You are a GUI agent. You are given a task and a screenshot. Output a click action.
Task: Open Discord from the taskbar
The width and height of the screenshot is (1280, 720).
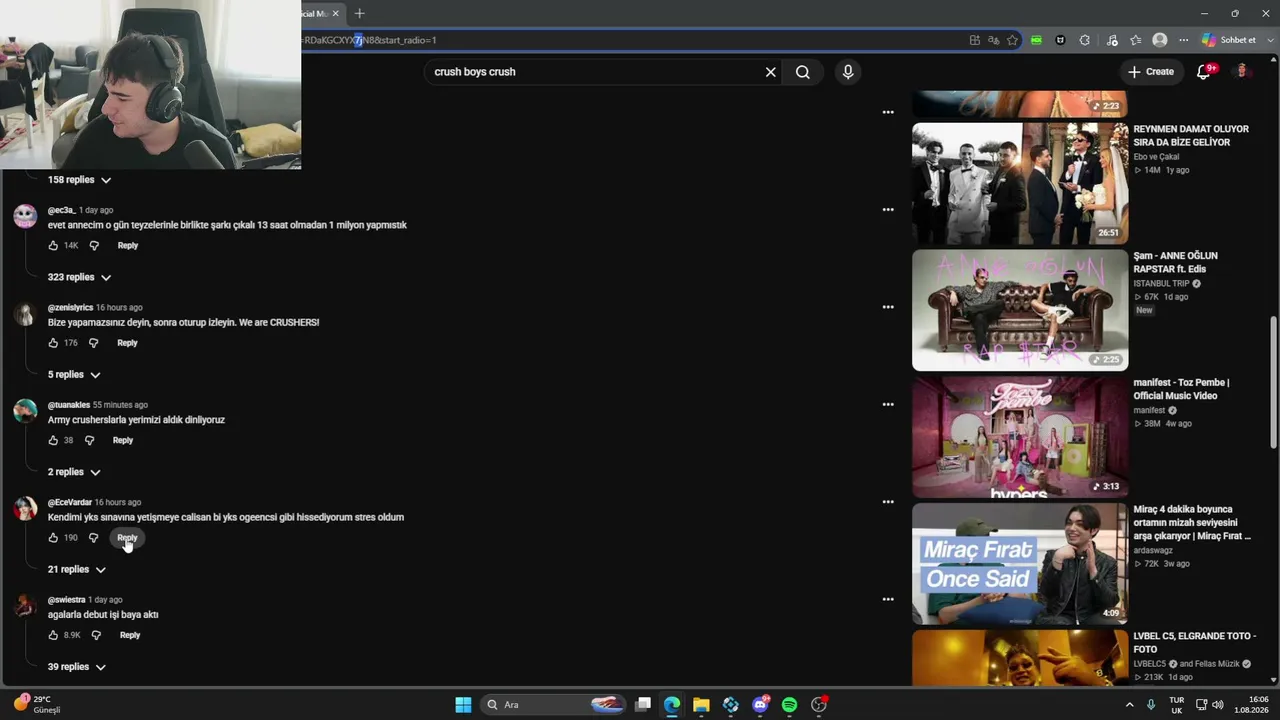760,705
